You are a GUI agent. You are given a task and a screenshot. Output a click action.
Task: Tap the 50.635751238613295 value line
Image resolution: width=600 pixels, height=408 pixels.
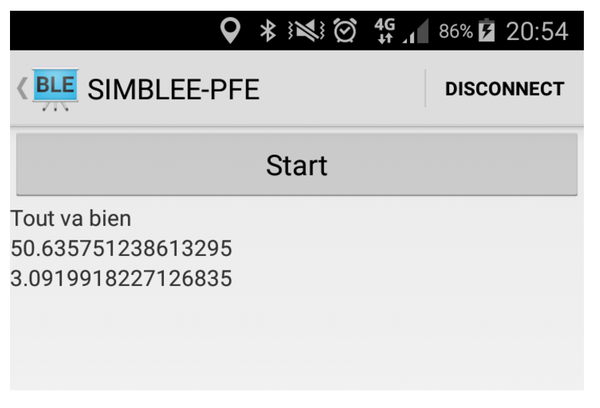coord(121,248)
